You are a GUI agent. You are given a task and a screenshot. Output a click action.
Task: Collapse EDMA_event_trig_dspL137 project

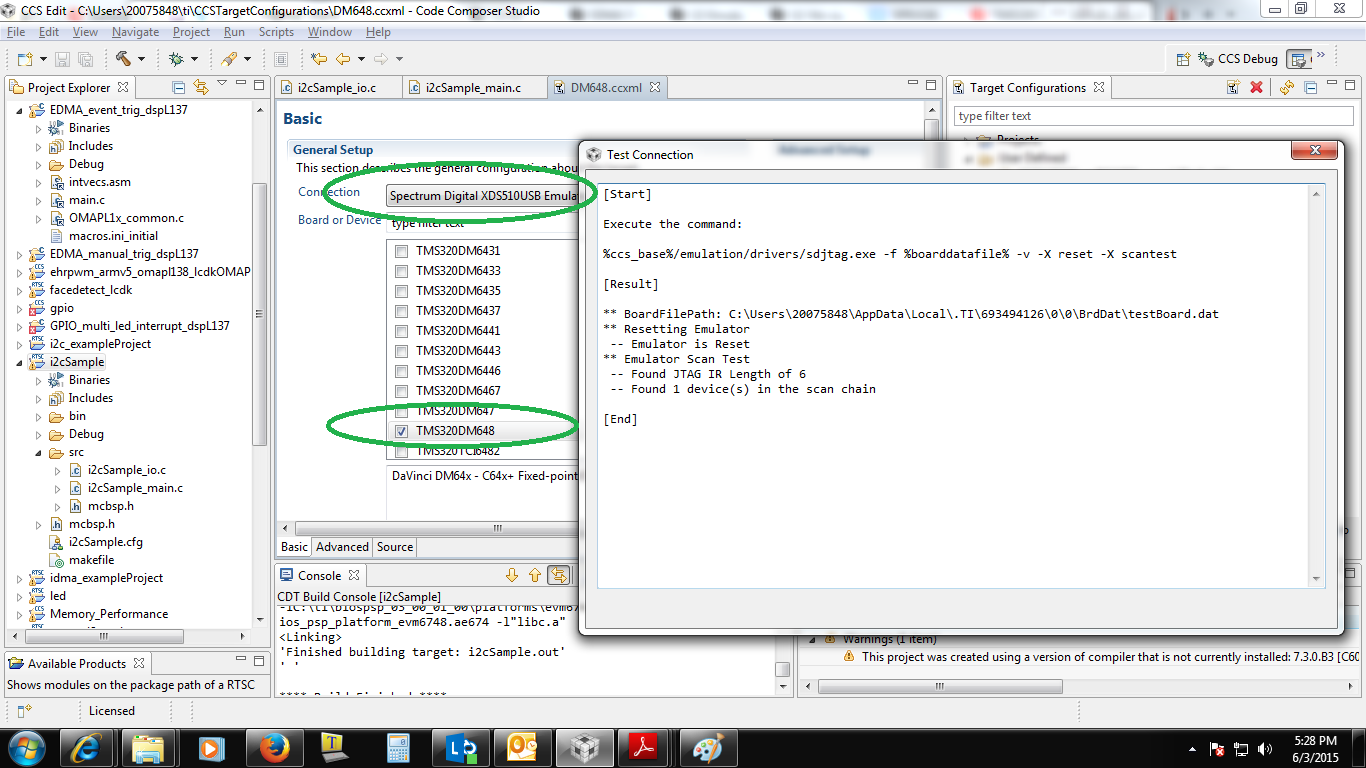click(x=19, y=110)
